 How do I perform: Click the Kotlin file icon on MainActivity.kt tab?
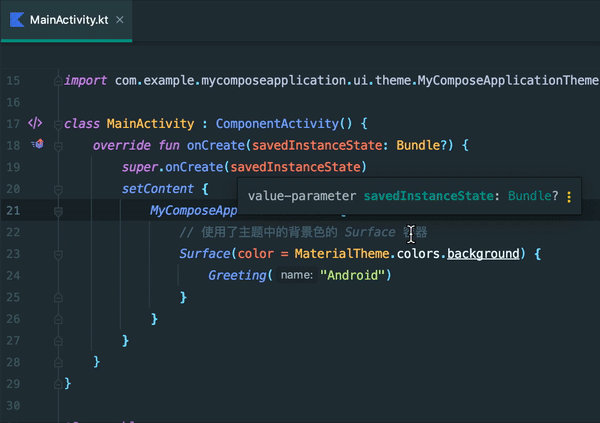pos(17,20)
